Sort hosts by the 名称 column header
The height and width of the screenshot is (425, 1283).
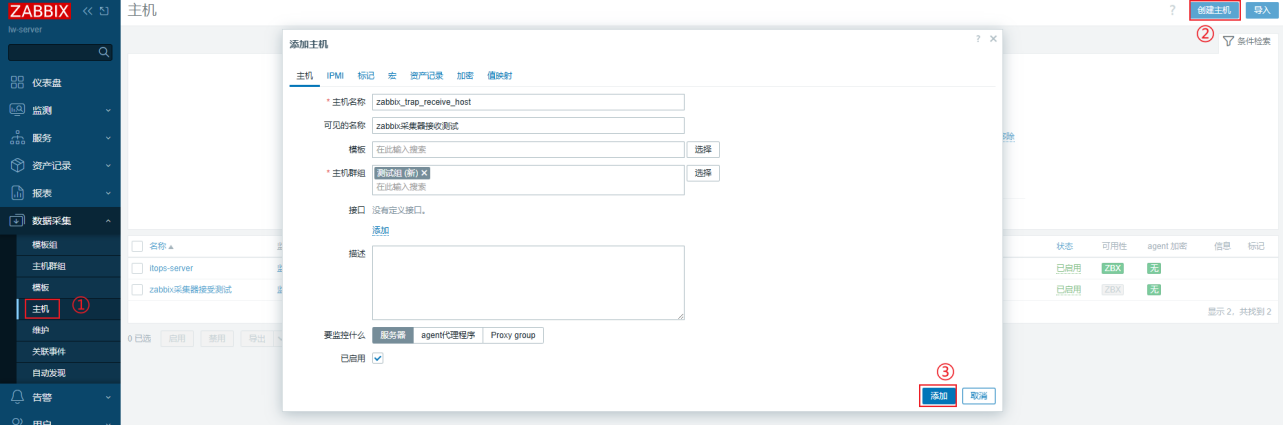[161, 246]
